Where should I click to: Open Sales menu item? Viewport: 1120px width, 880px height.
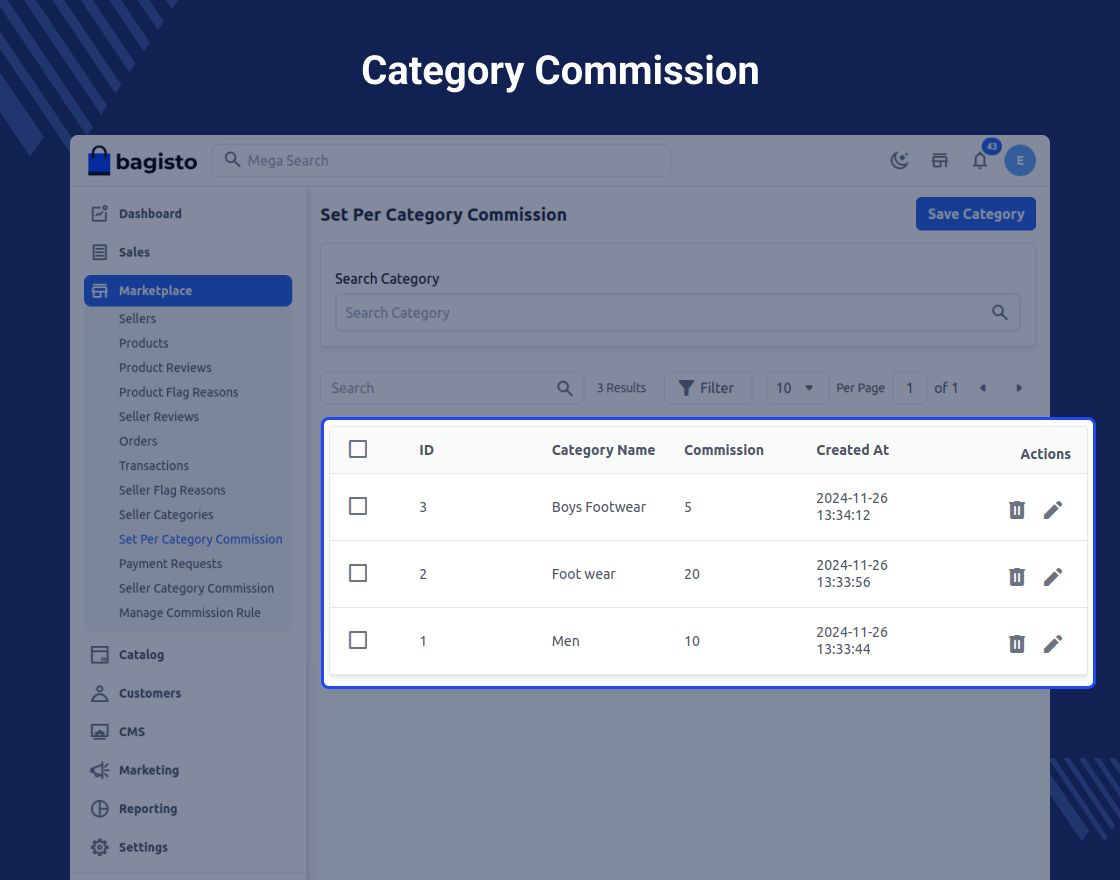[x=134, y=252]
